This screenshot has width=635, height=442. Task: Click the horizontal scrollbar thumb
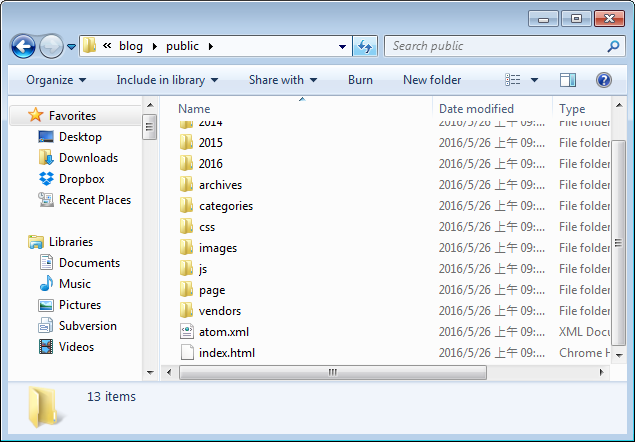[332, 372]
